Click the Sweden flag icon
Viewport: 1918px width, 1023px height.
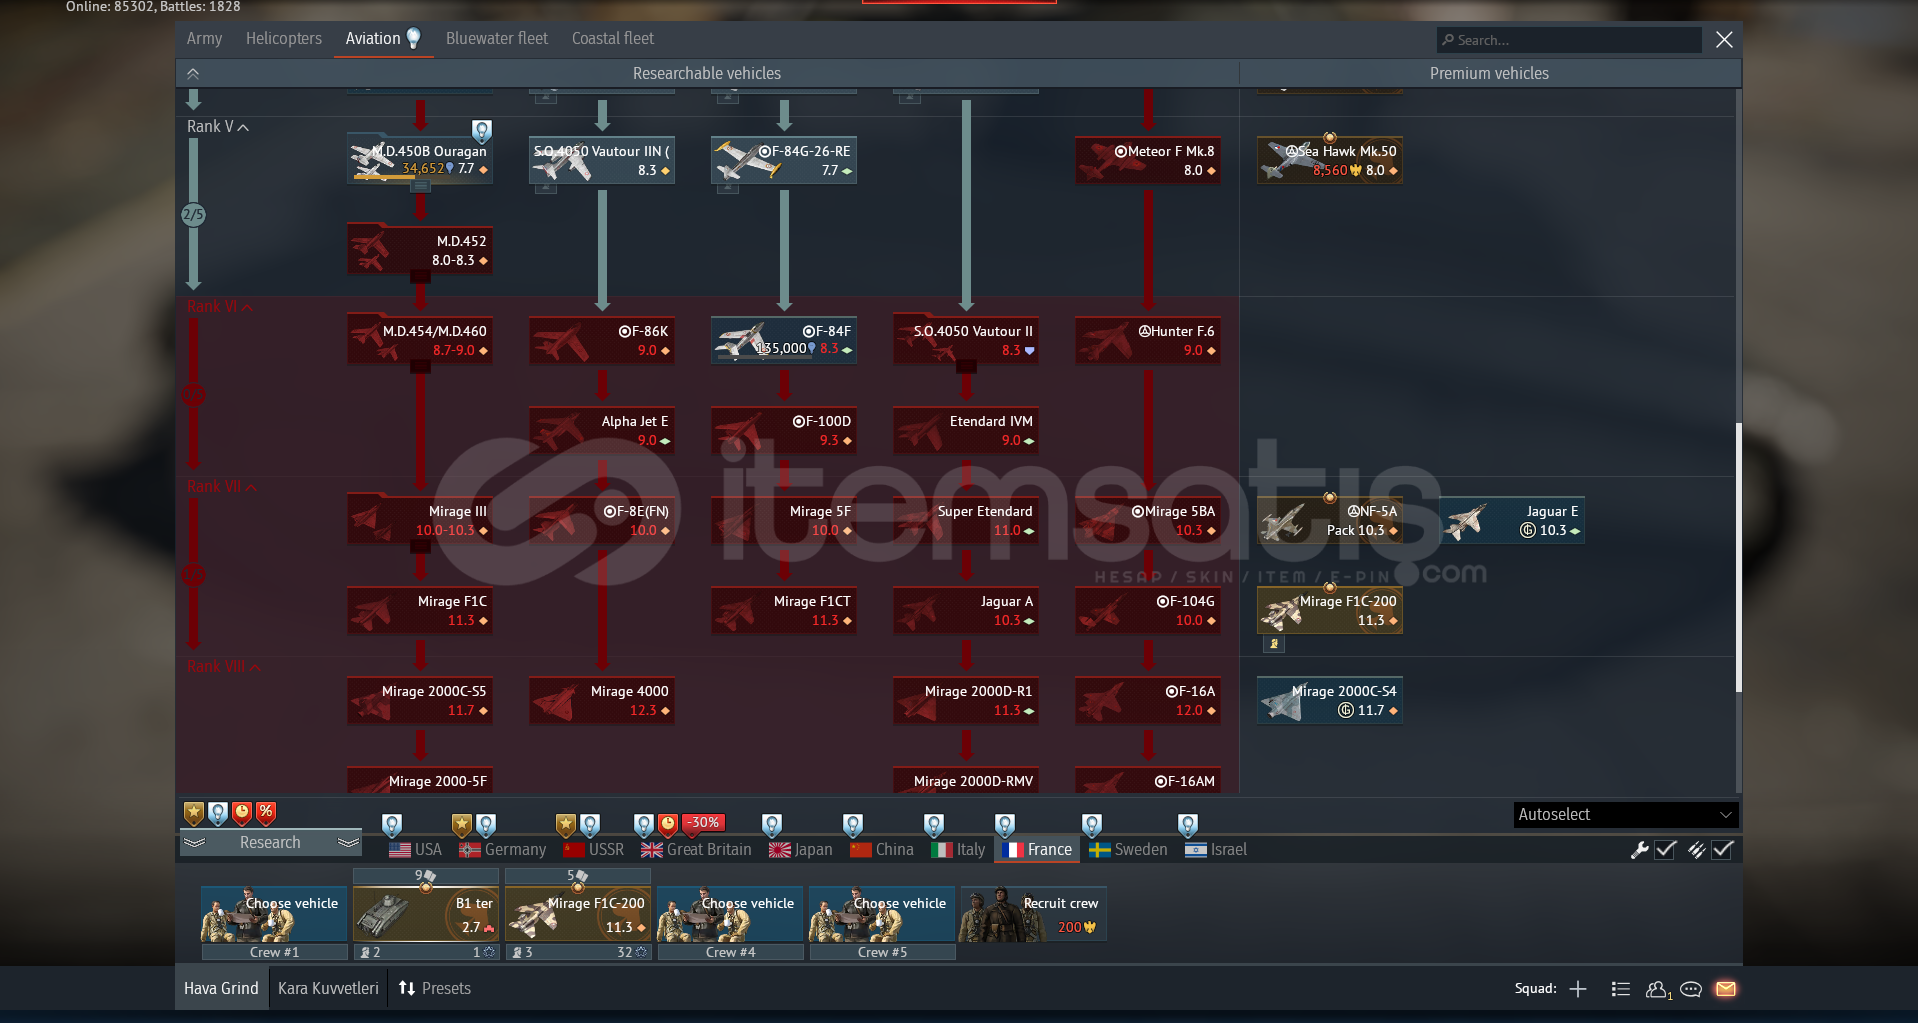tap(1100, 850)
